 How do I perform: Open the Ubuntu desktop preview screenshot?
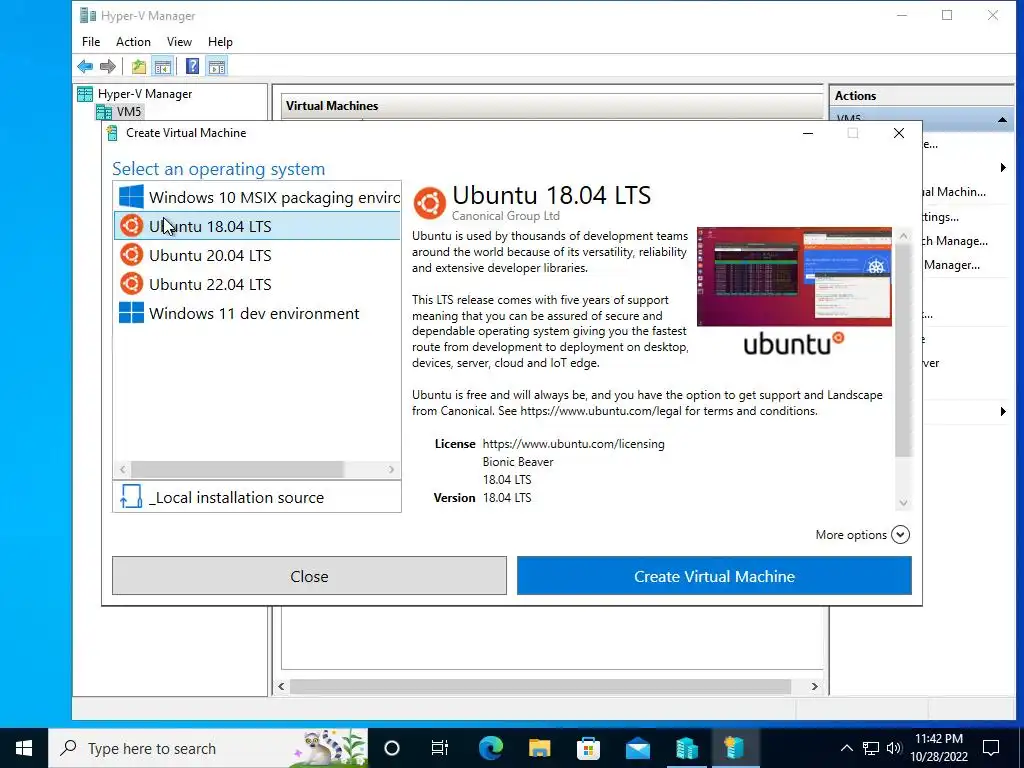click(x=794, y=276)
